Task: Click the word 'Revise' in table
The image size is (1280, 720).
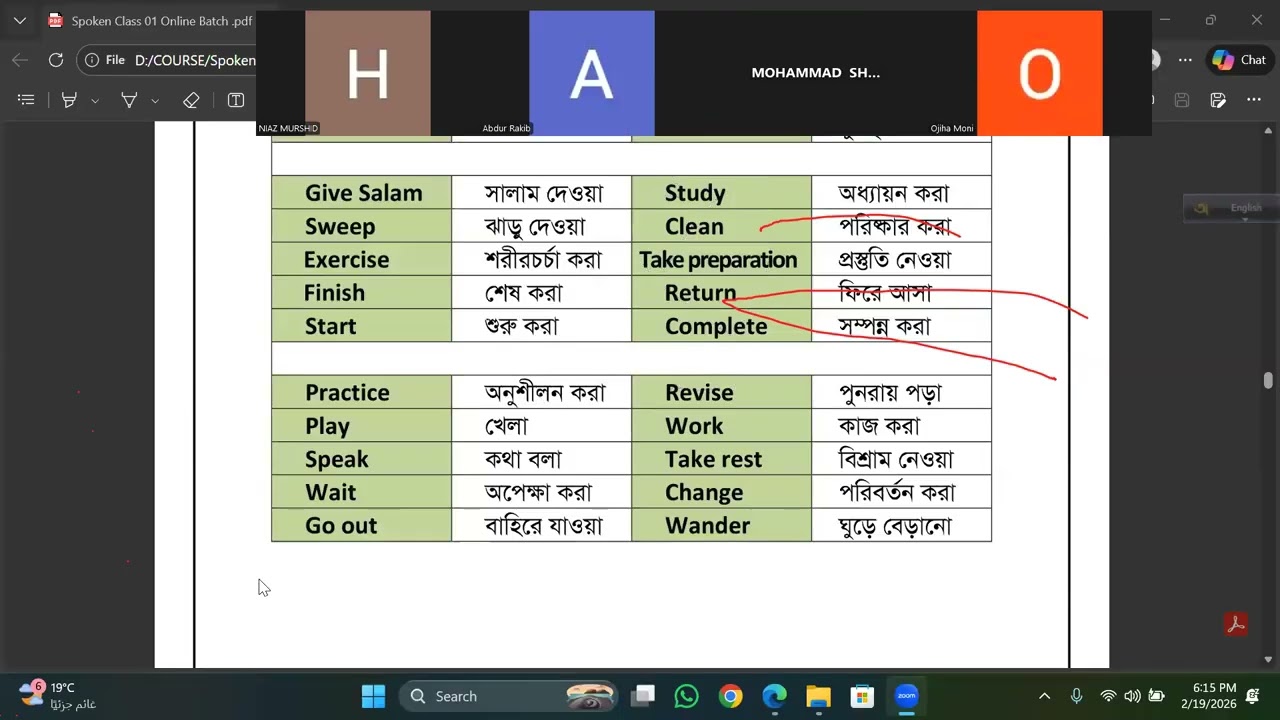Action: click(699, 393)
